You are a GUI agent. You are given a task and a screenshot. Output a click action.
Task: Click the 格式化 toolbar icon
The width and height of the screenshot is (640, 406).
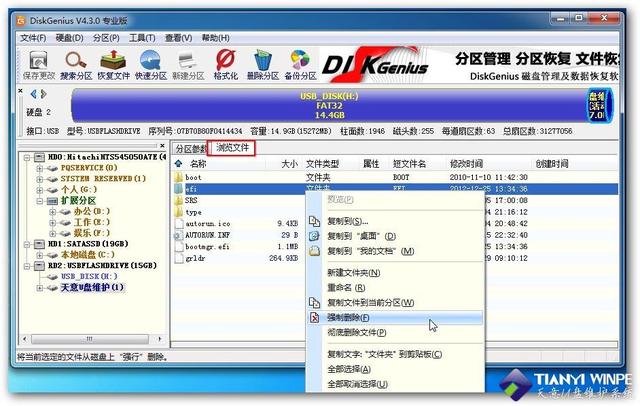(x=225, y=60)
